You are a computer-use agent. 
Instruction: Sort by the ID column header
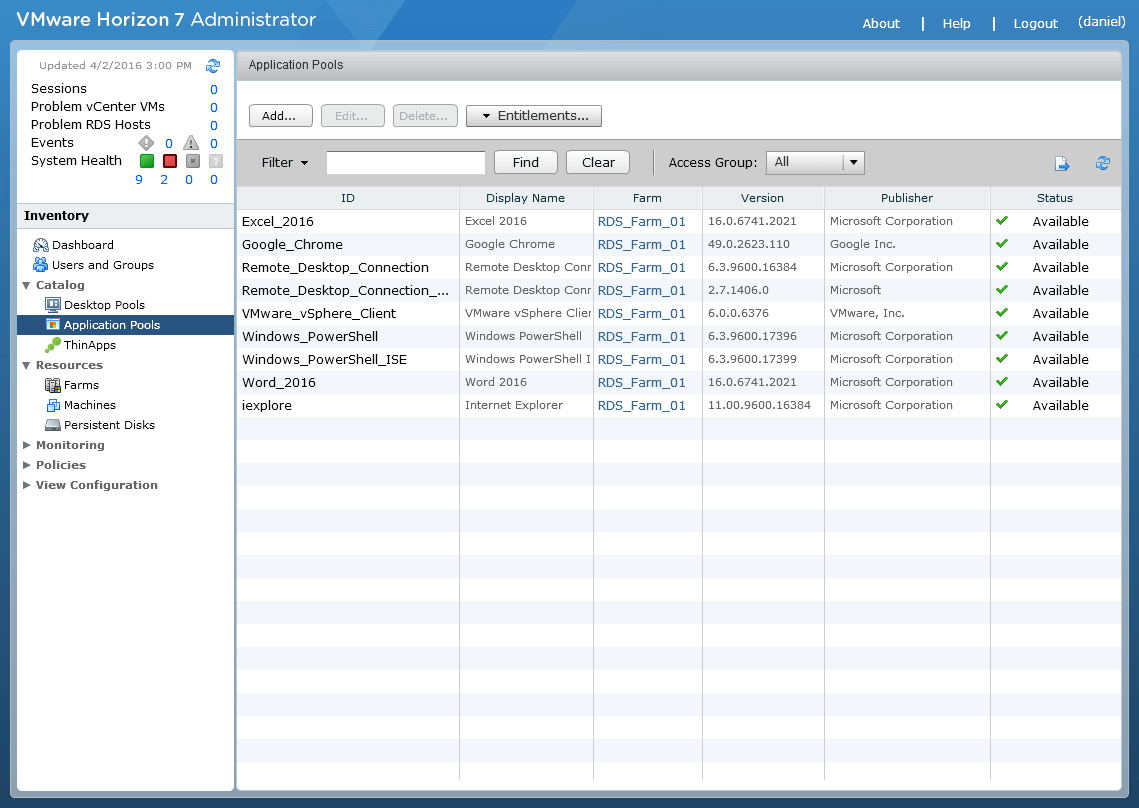point(348,198)
